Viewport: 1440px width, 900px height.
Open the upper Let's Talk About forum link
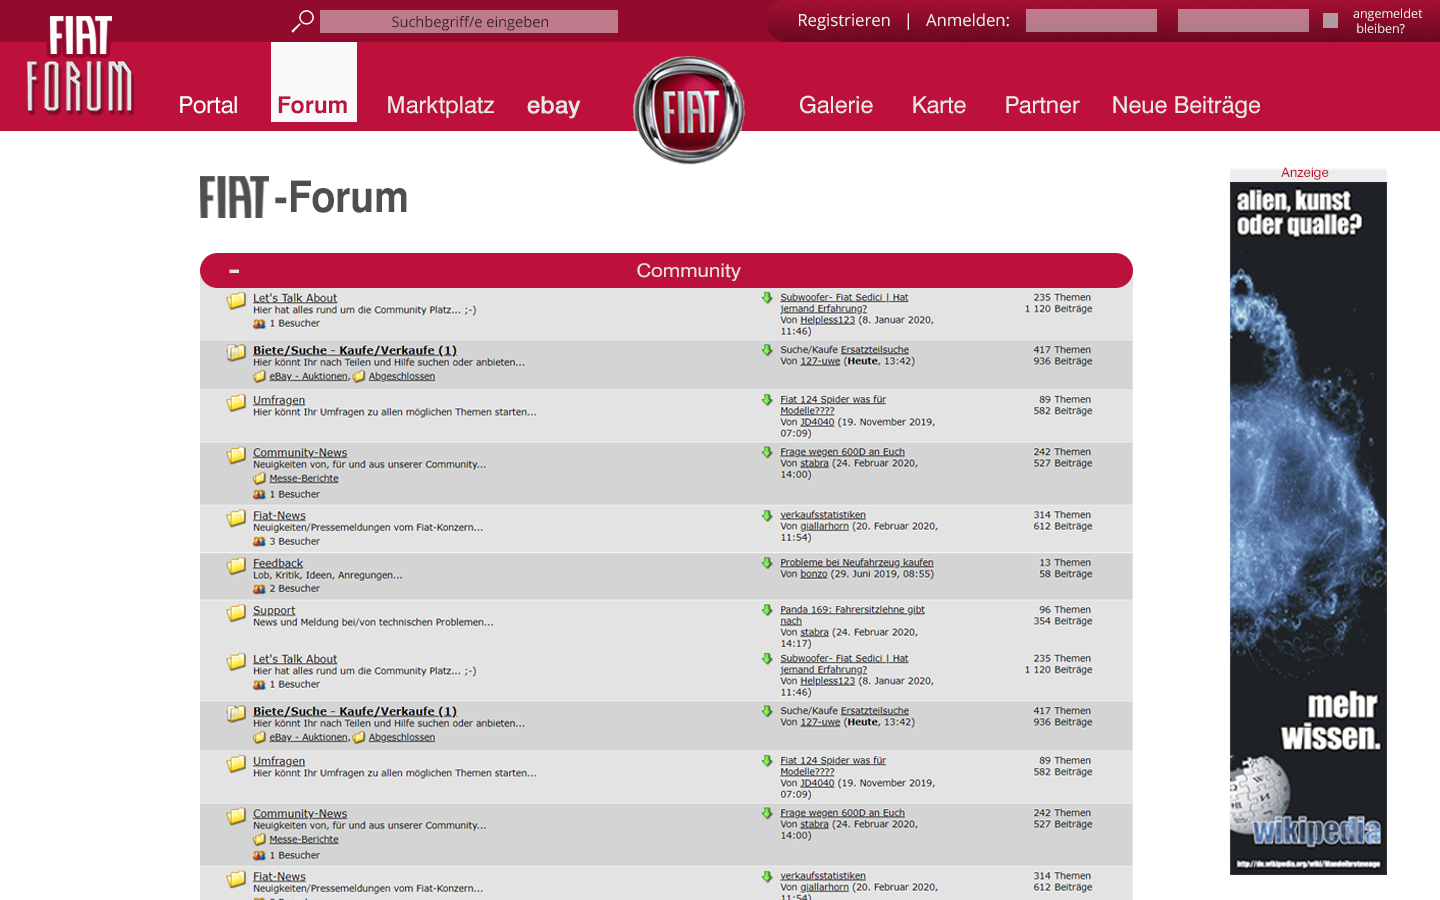click(295, 298)
